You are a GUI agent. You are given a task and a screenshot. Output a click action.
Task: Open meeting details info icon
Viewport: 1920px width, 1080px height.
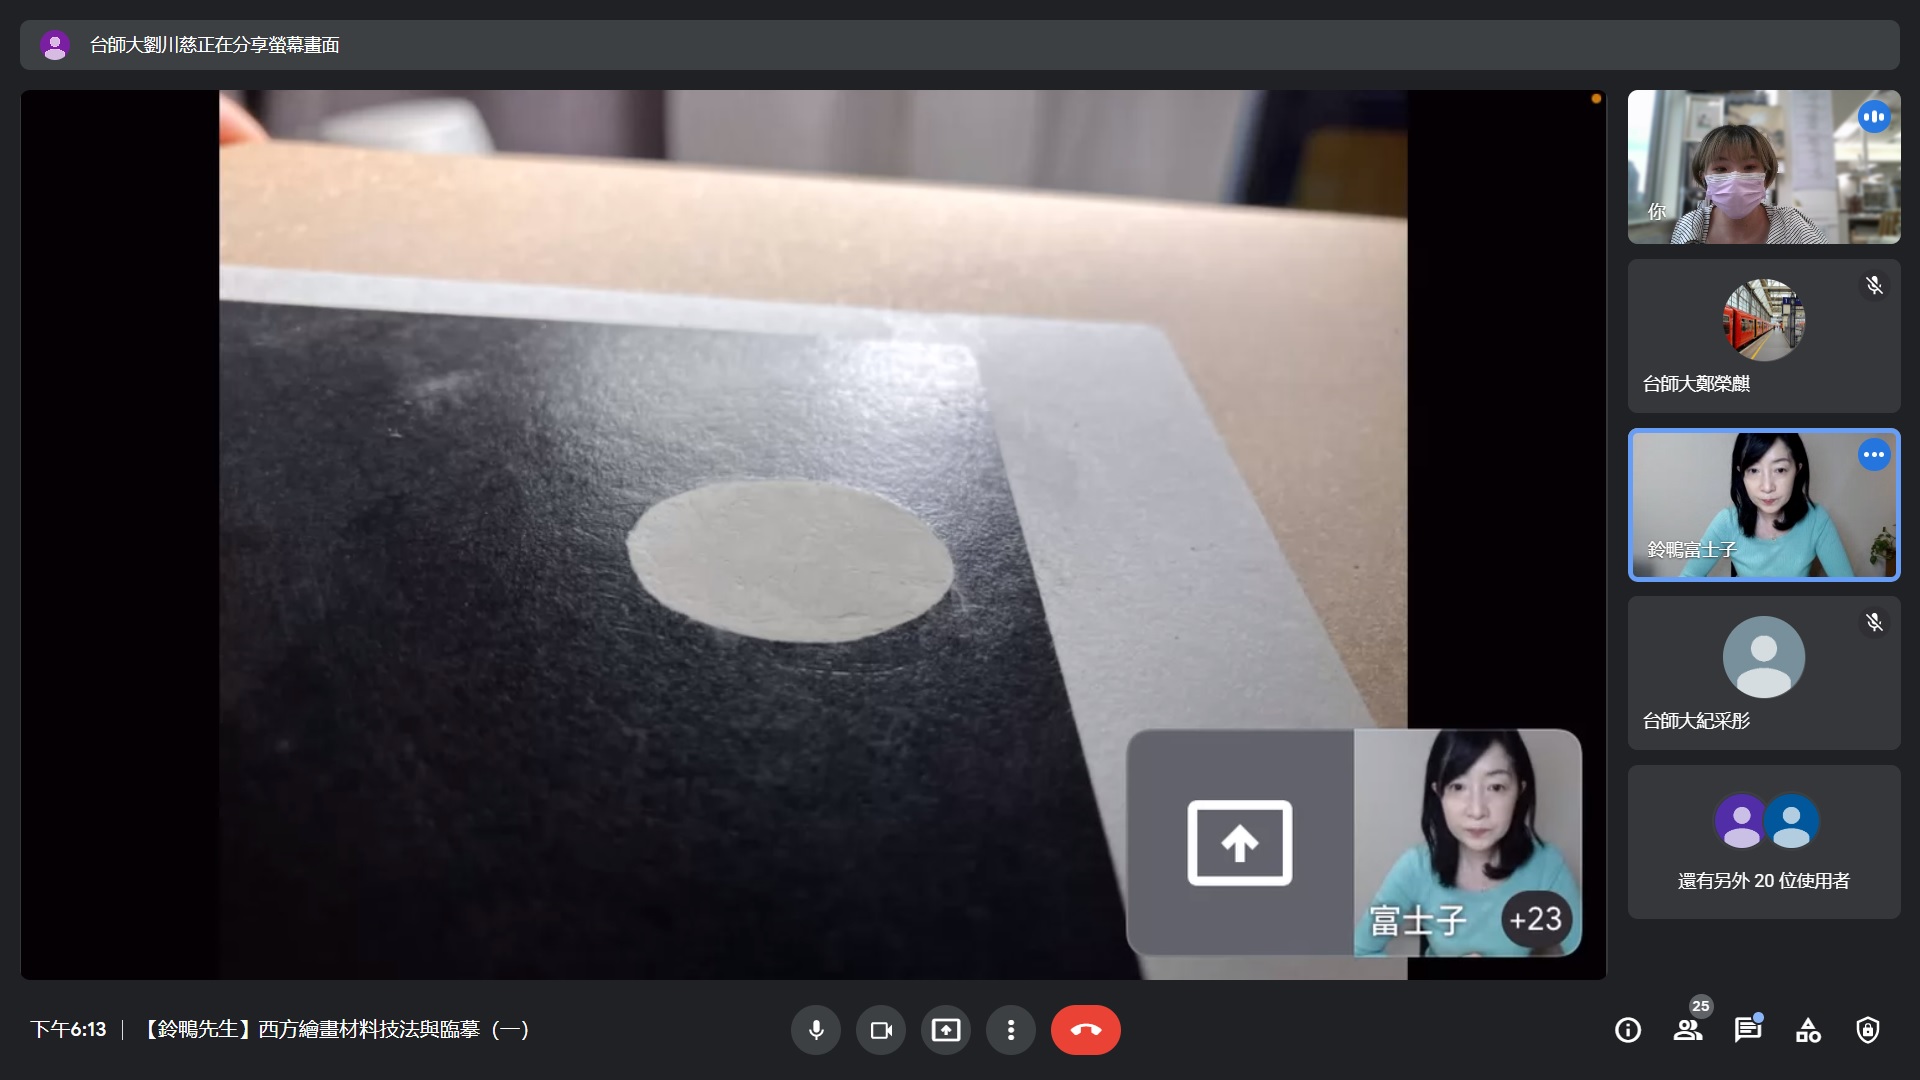(x=1628, y=1030)
